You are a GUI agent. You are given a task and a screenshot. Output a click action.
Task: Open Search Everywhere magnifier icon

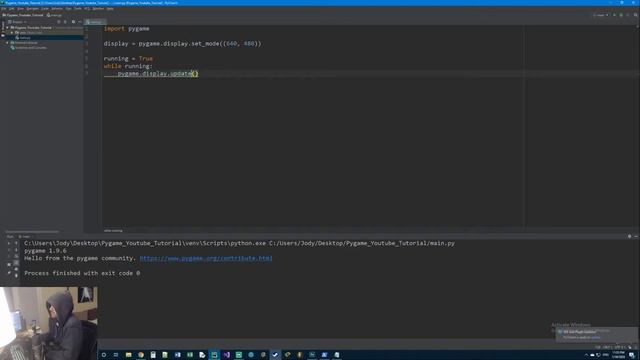click(636, 15)
